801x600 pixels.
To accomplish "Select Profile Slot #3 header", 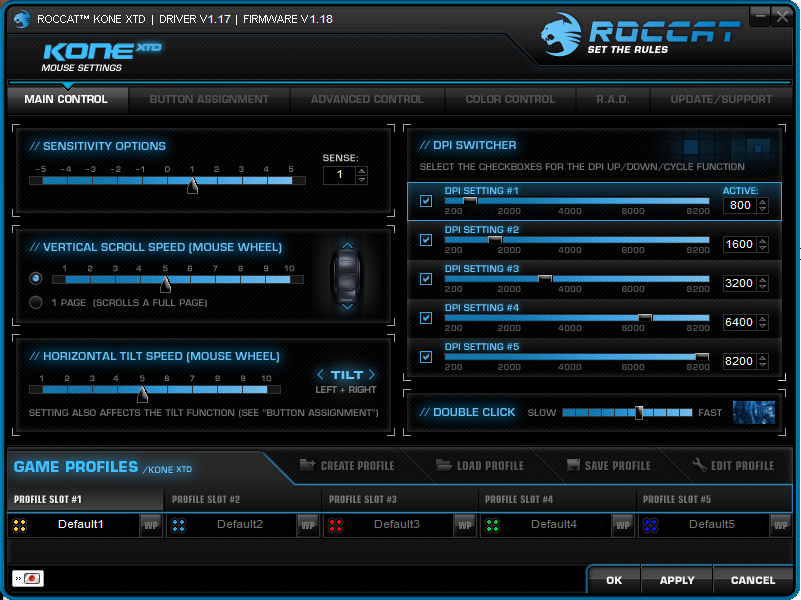I will pyautogui.click(x=400, y=499).
